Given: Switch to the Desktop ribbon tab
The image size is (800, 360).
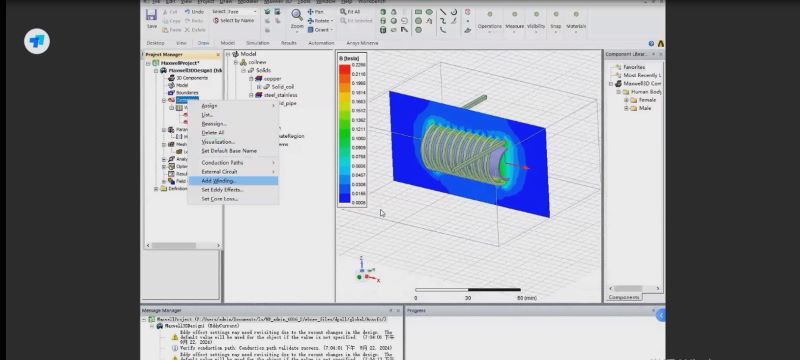Looking at the screenshot, I should 155,43.
